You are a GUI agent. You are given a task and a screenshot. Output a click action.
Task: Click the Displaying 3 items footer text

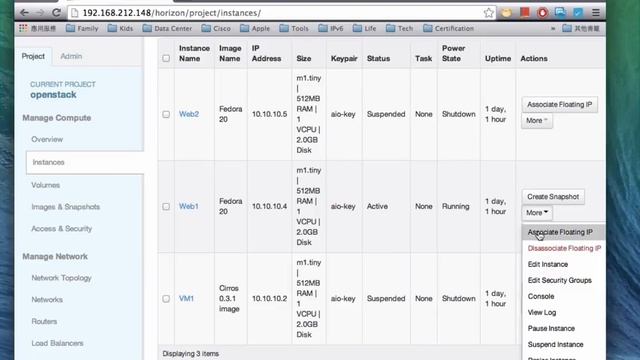tap(191, 354)
